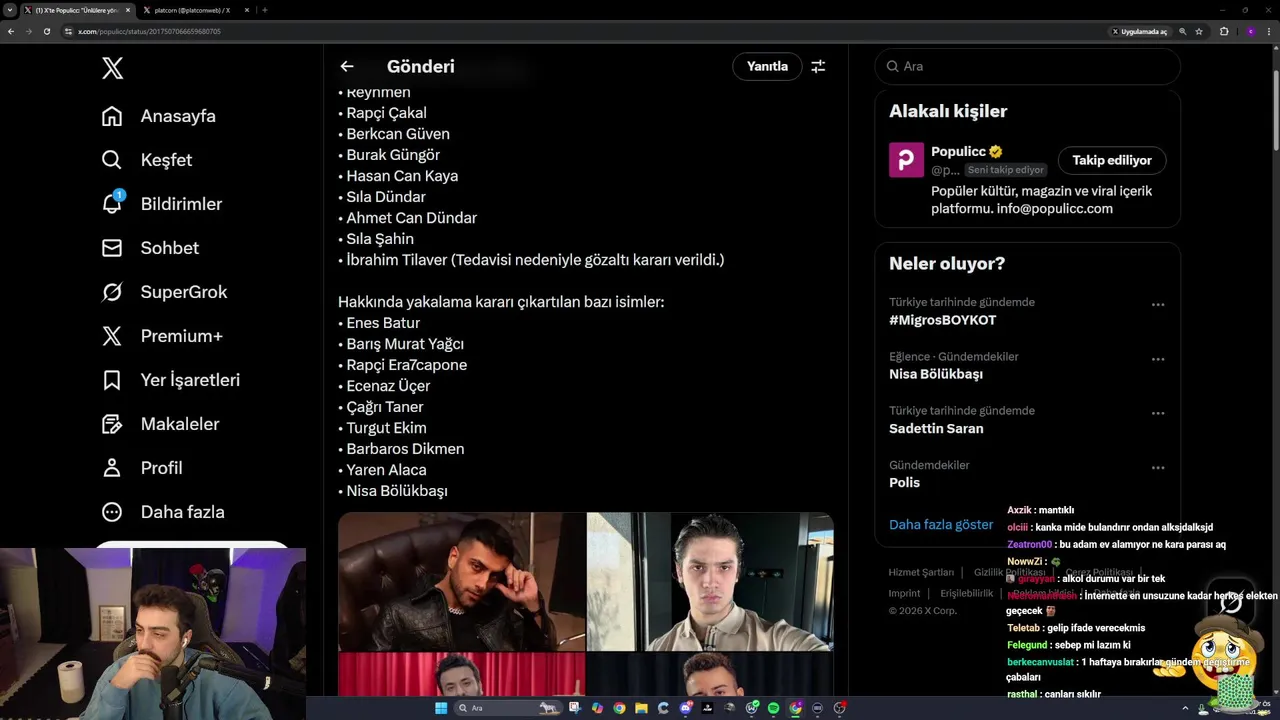Viewport: 1280px width, 720px height.
Task: Close the platcorn browser tab
Action: [x=247, y=10]
